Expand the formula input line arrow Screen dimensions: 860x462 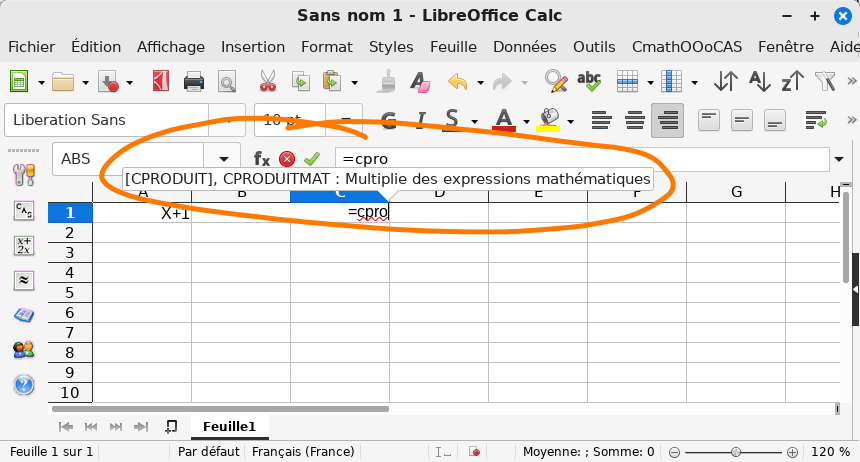pos(837,159)
